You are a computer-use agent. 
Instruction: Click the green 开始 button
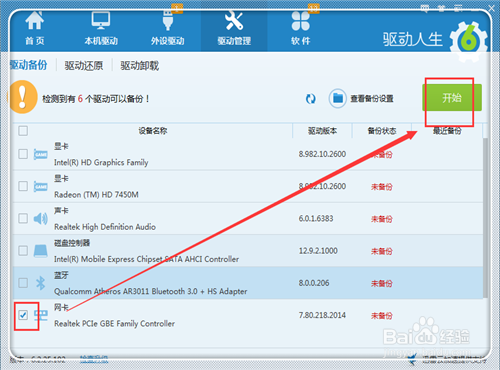click(452, 98)
